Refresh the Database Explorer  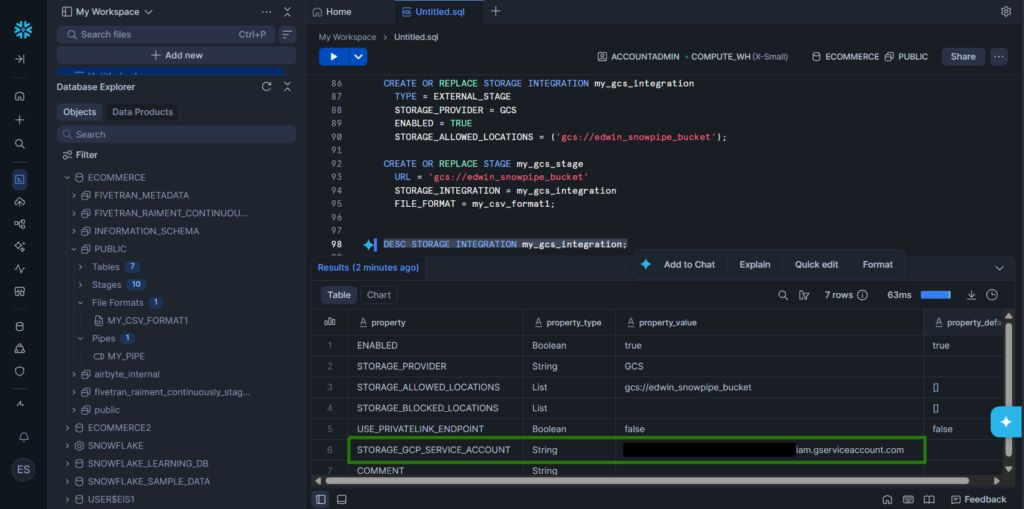coord(266,87)
